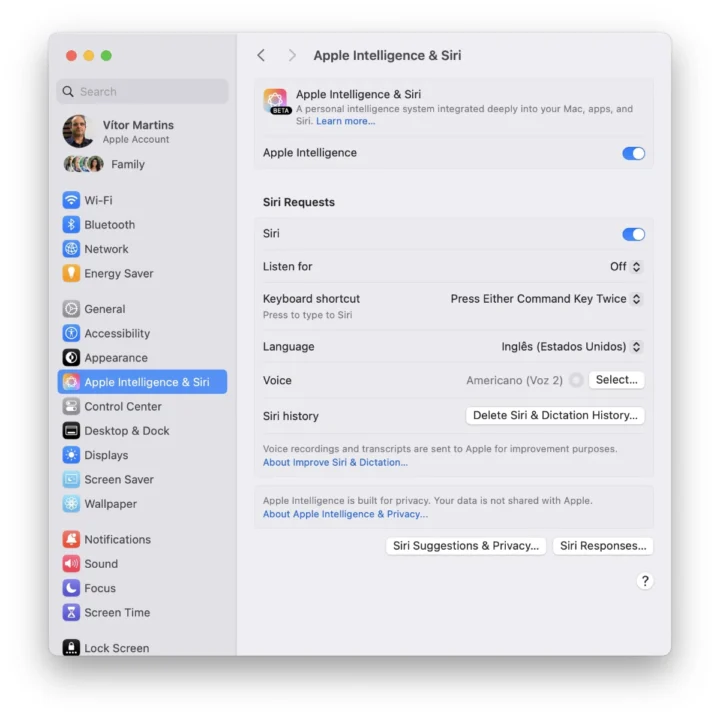The width and height of the screenshot is (720, 720).
Task: Select Control Center in the sidebar
Action: point(142,406)
